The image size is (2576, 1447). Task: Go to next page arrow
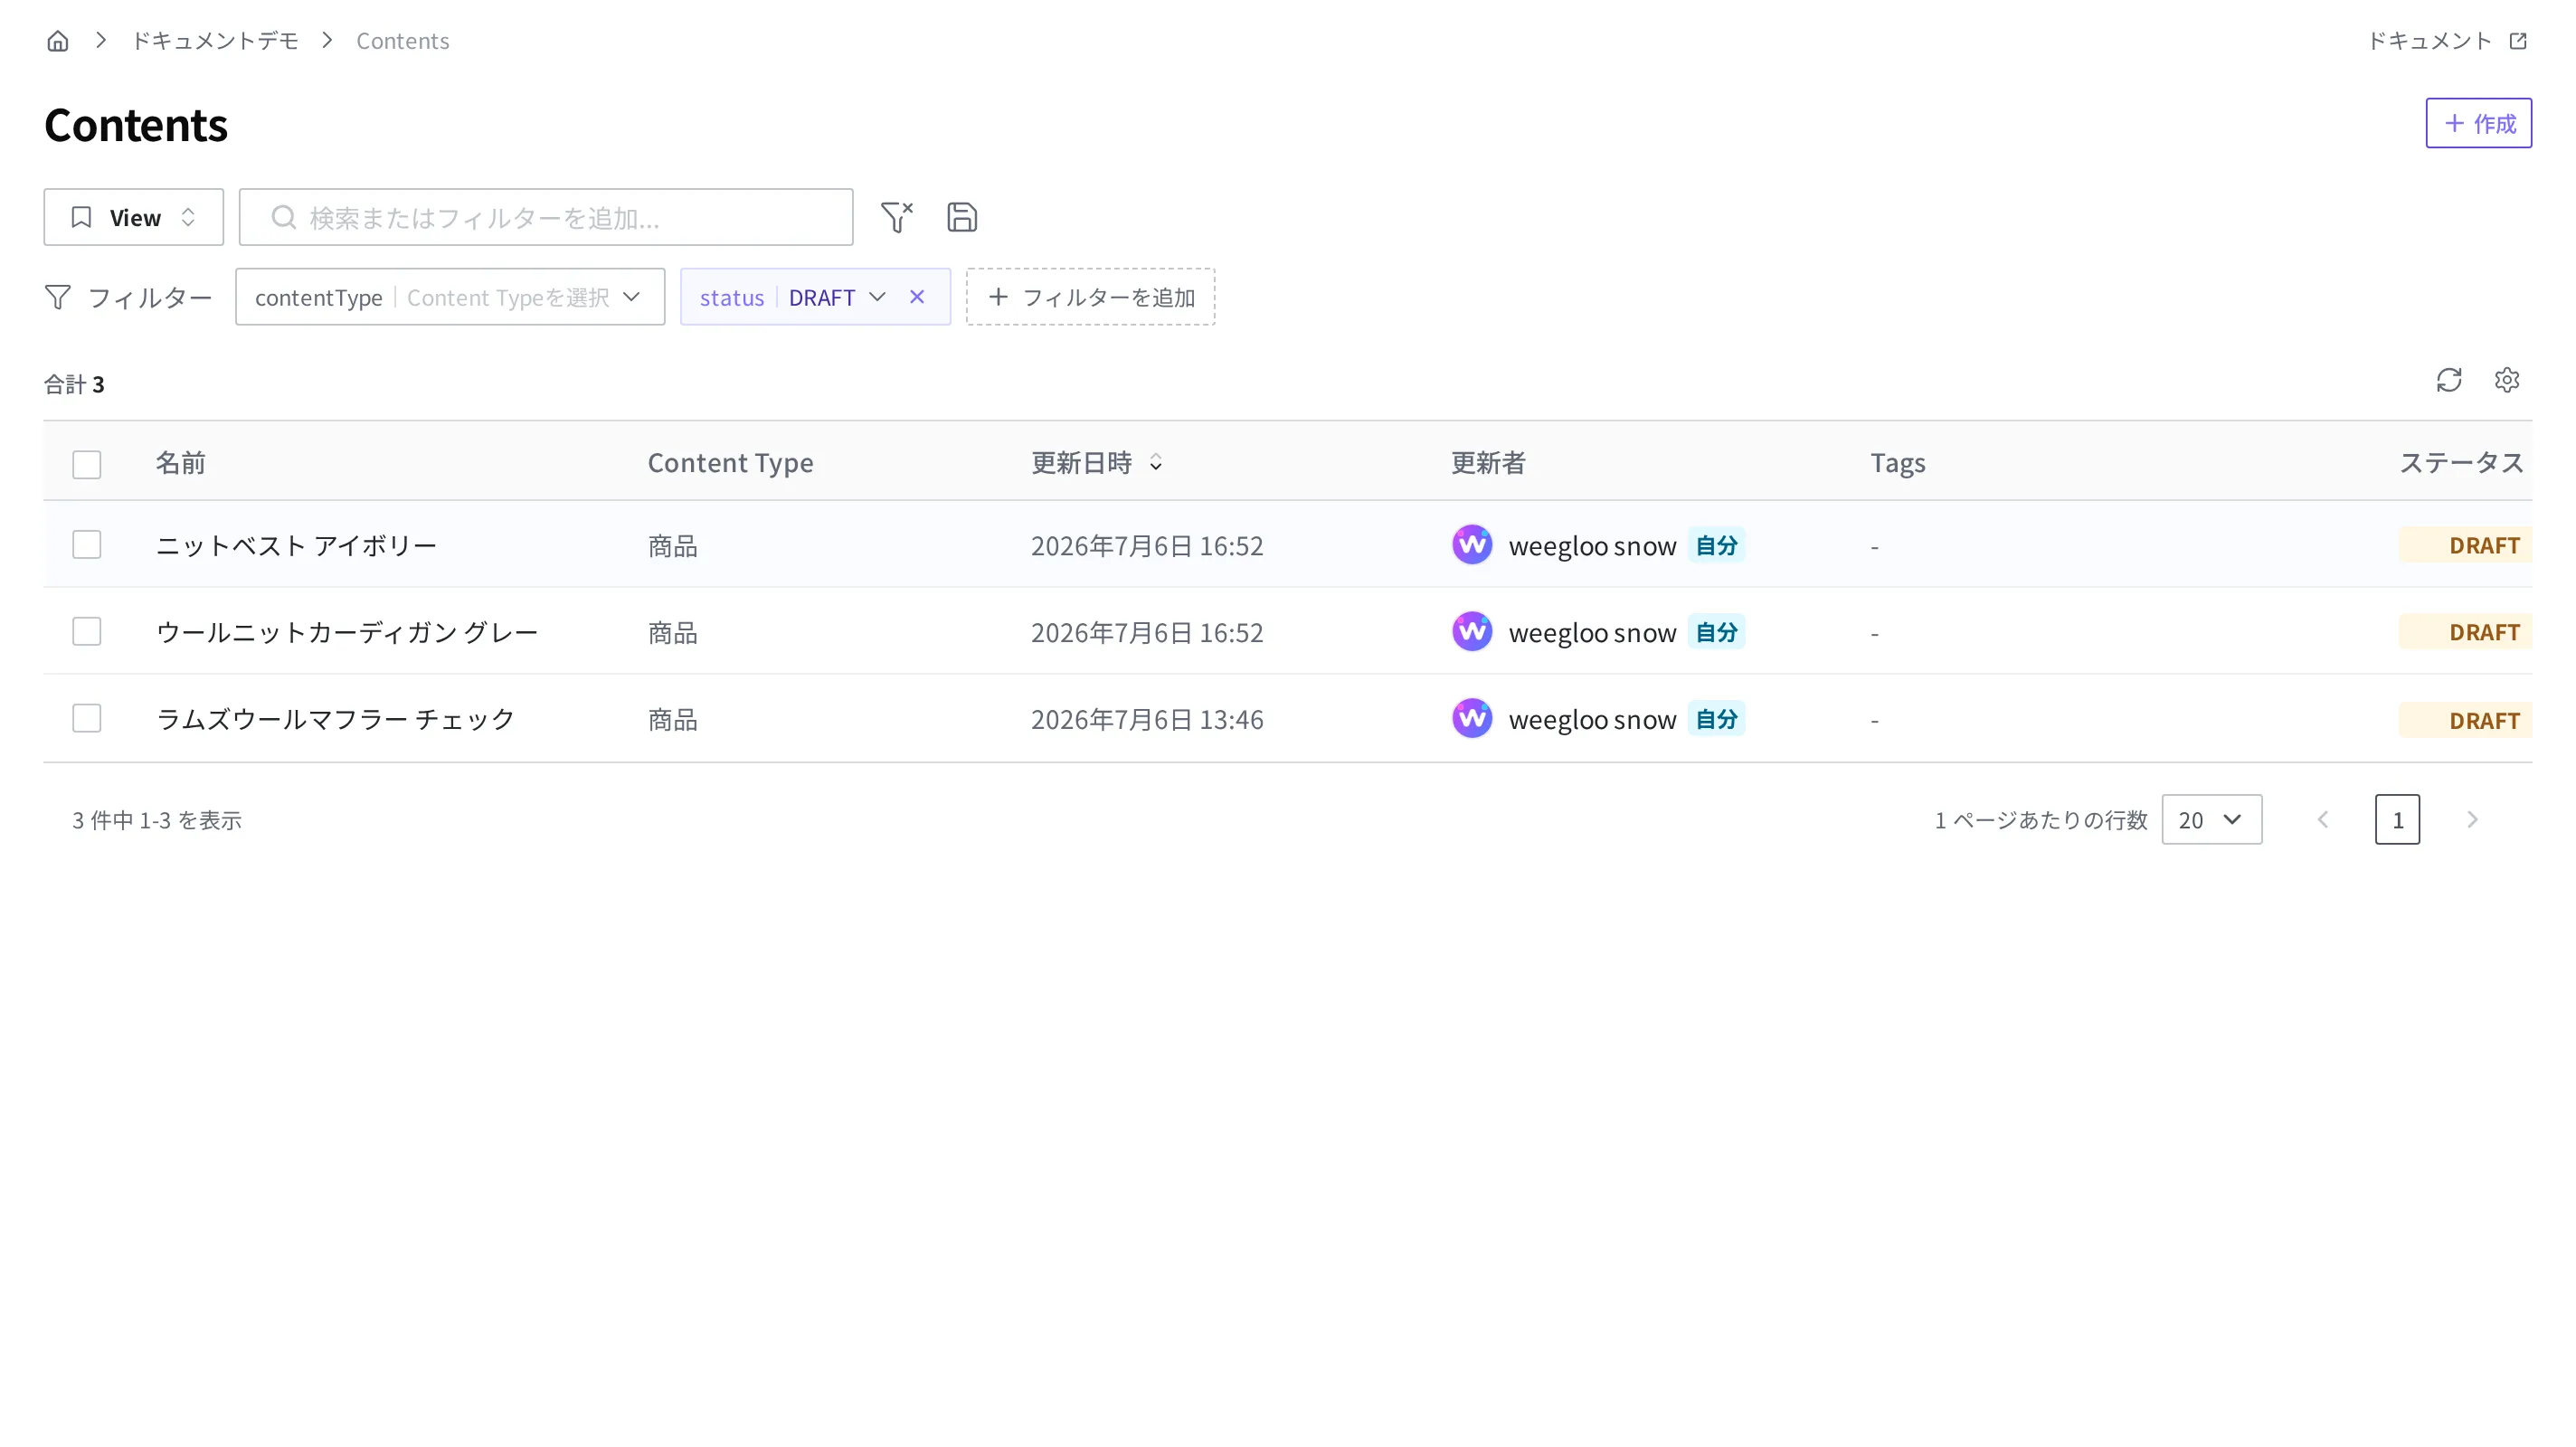(x=2472, y=820)
